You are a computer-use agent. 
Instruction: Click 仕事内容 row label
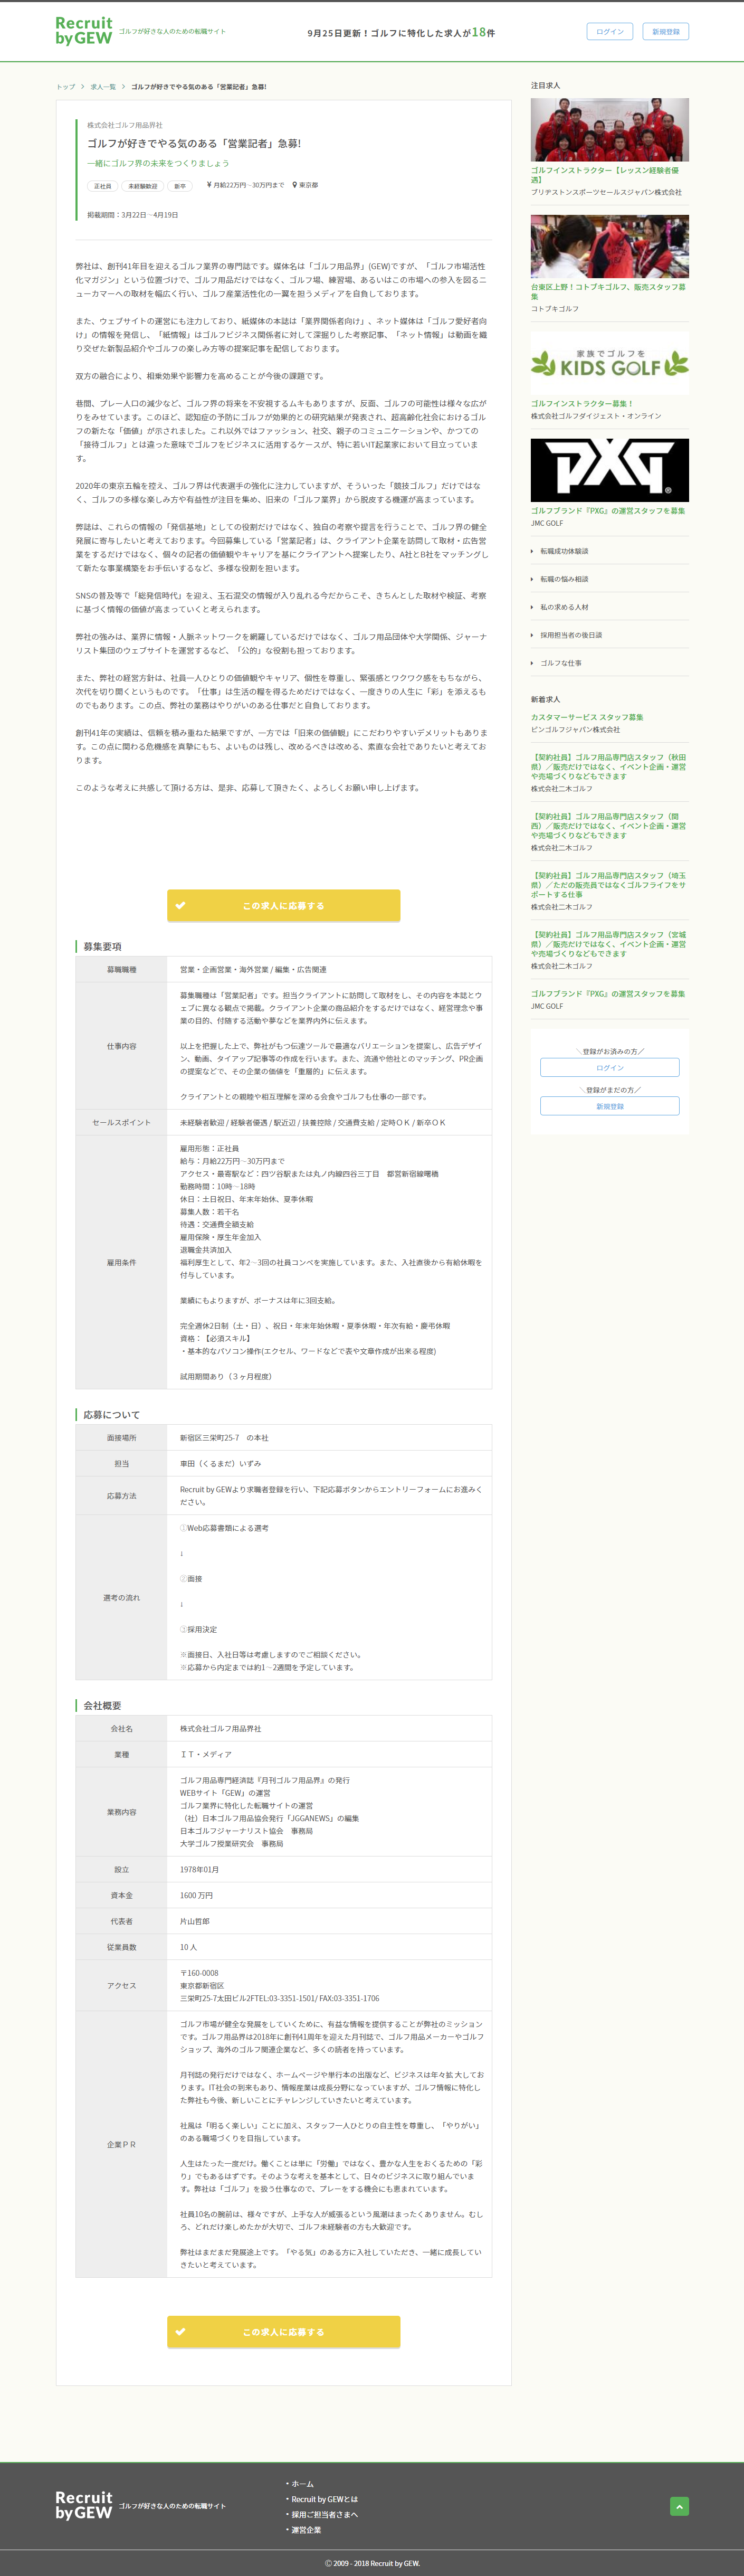pyautogui.click(x=121, y=1046)
